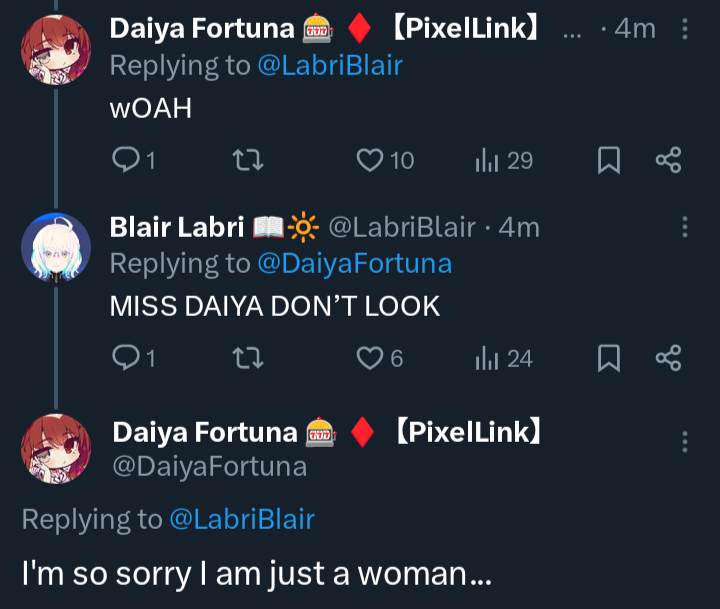Open the @LabriBlair link in the main tweet

point(241,519)
